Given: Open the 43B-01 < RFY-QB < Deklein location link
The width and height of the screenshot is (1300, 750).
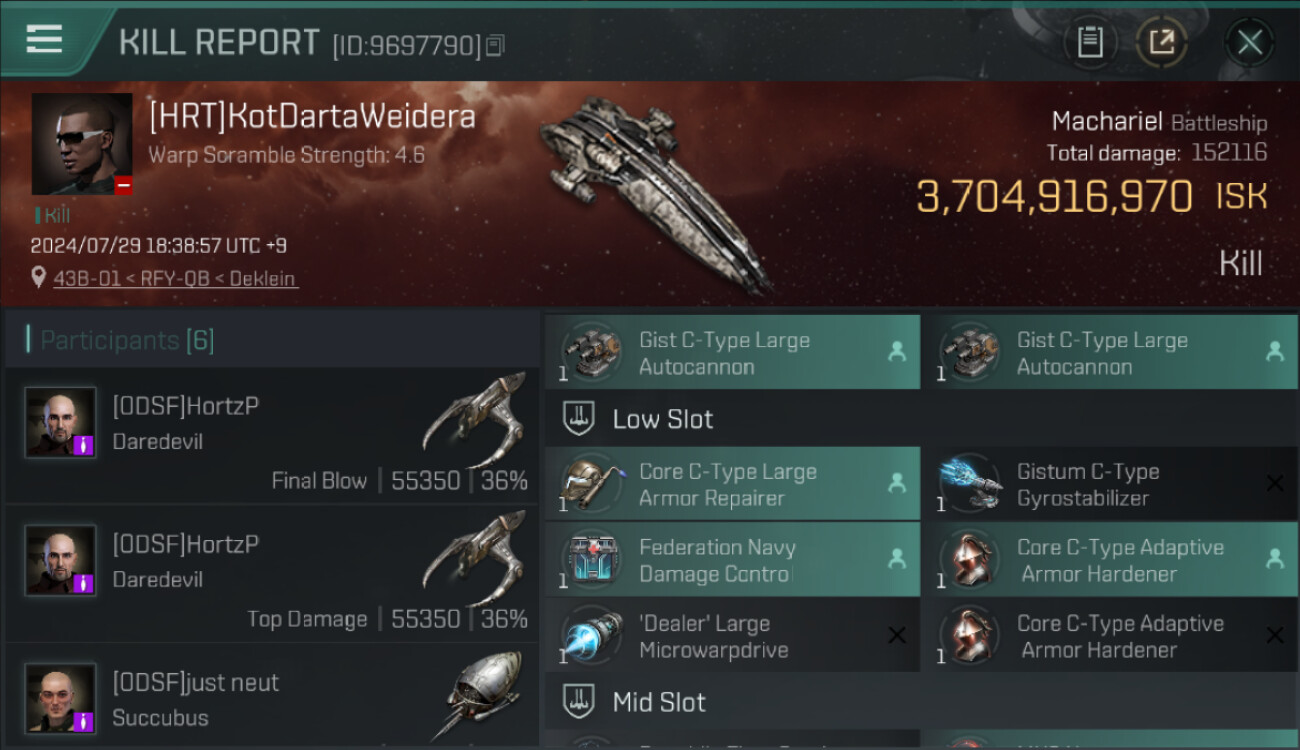Looking at the screenshot, I should click(175, 279).
